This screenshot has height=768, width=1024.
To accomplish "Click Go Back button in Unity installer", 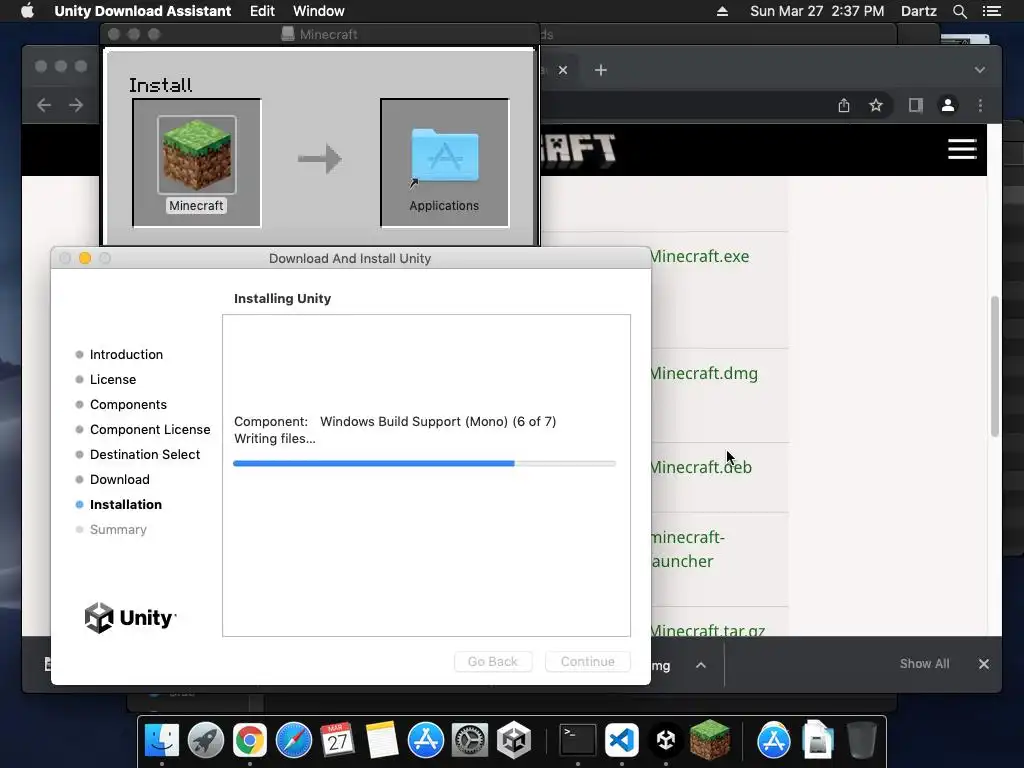I will [492, 662].
